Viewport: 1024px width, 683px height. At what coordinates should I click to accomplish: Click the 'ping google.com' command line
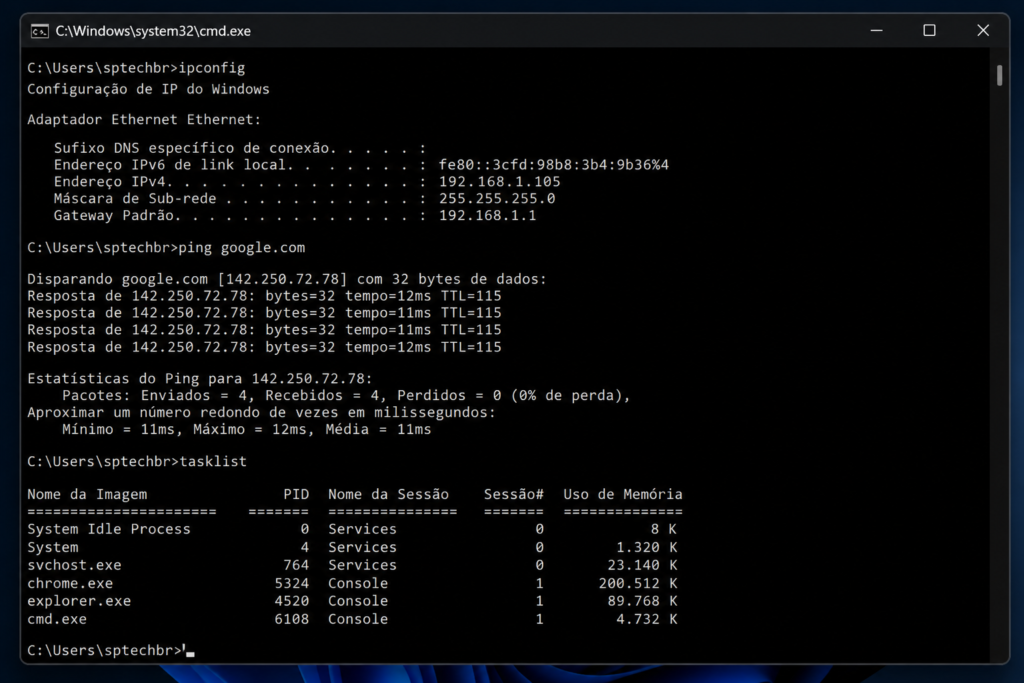click(166, 247)
